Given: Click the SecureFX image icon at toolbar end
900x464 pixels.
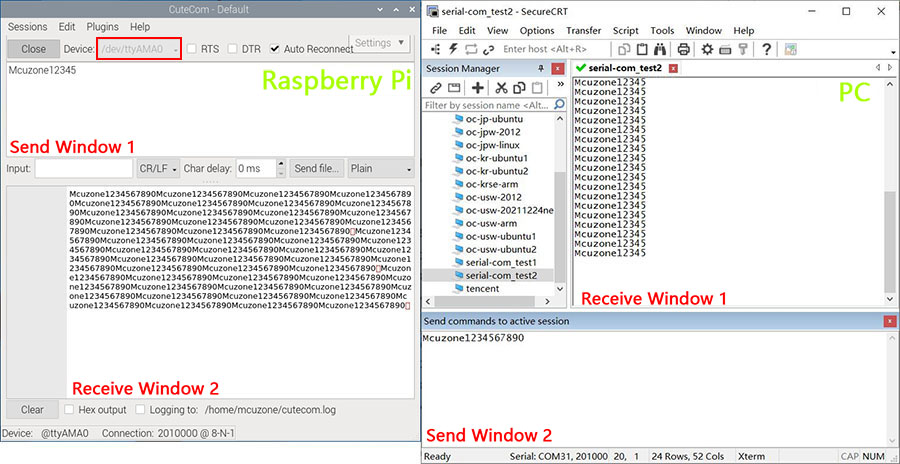Looking at the screenshot, I should 790,49.
